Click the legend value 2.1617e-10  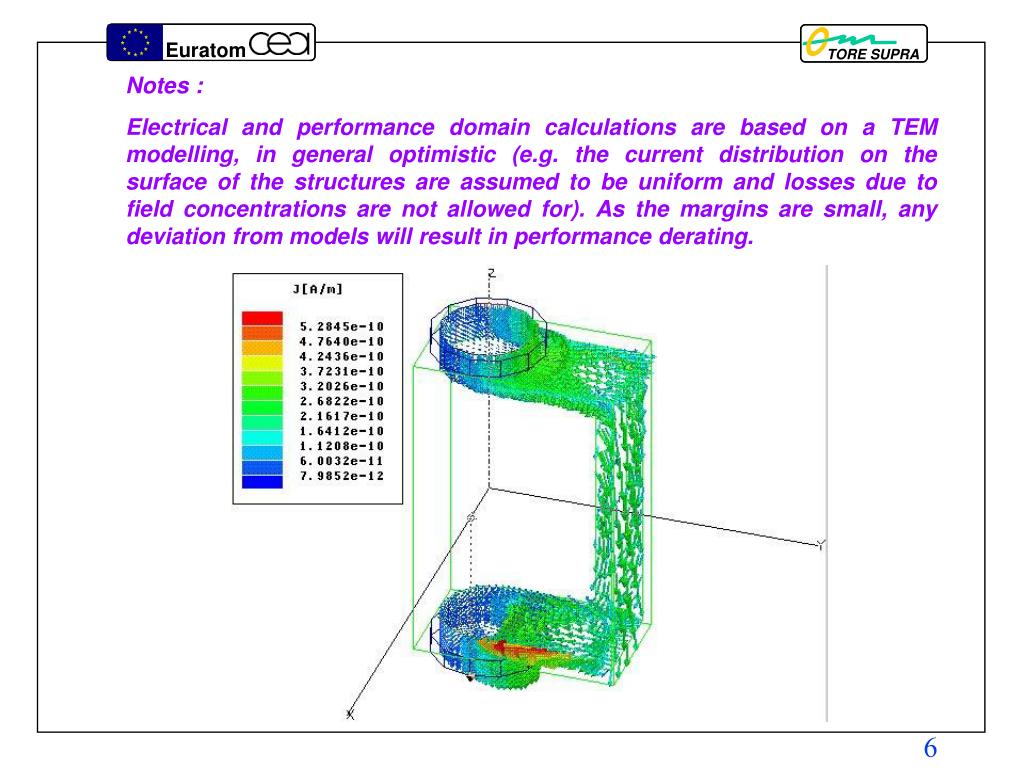coord(342,417)
